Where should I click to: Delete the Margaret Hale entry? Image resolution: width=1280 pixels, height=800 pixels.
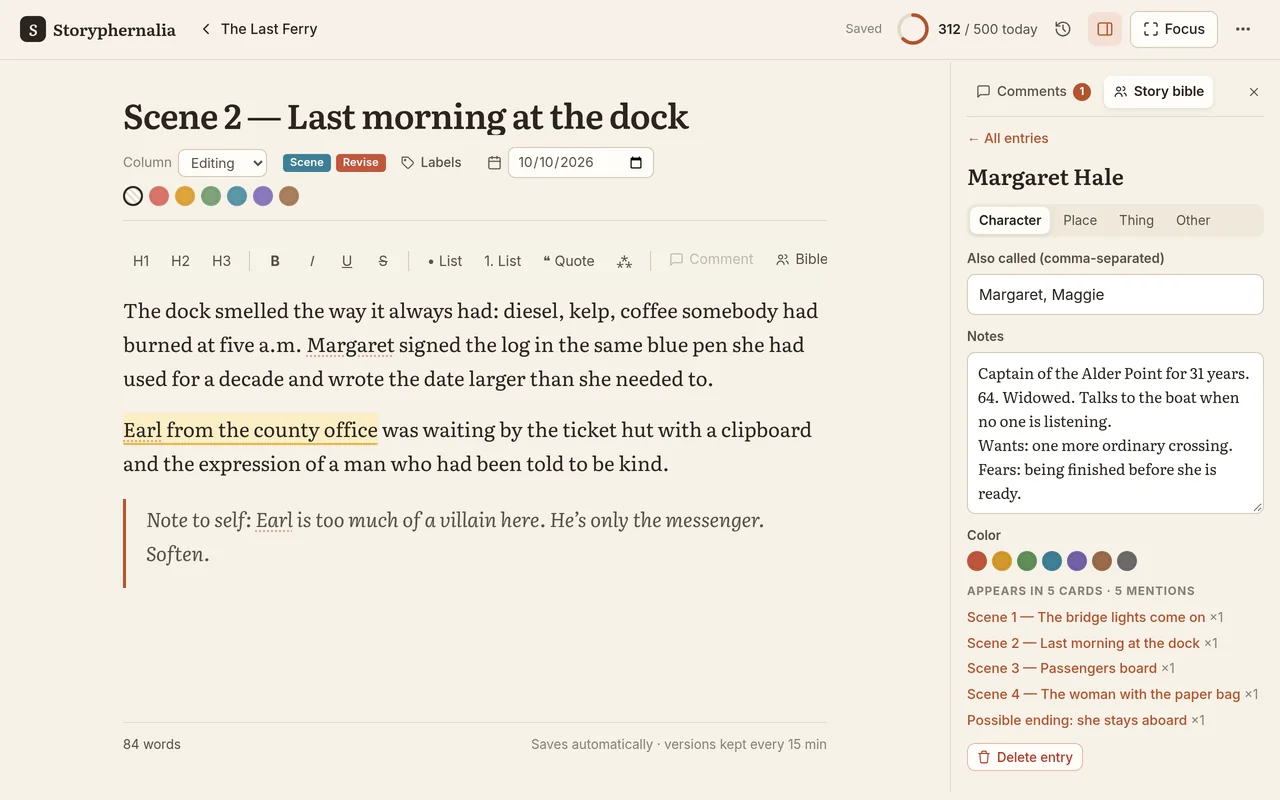[1025, 757]
